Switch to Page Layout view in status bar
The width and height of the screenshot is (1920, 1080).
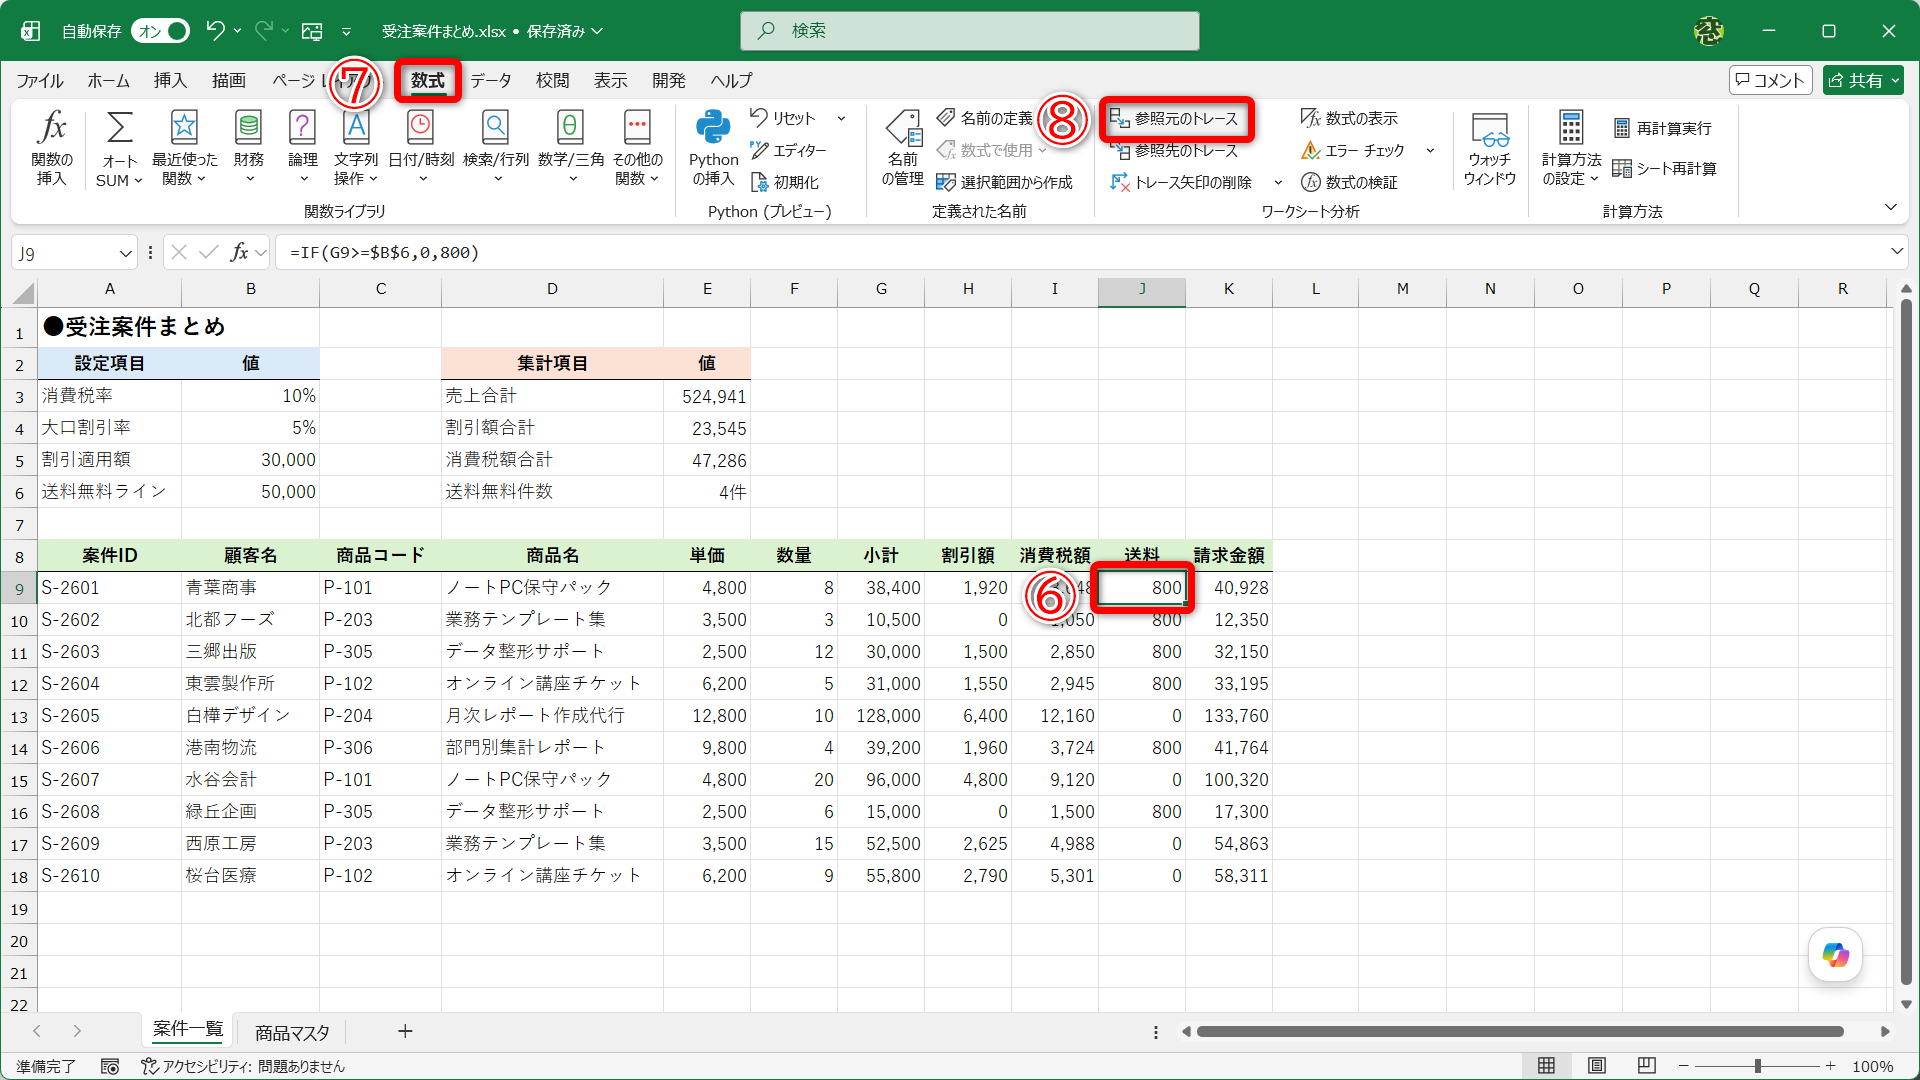1597,1066
